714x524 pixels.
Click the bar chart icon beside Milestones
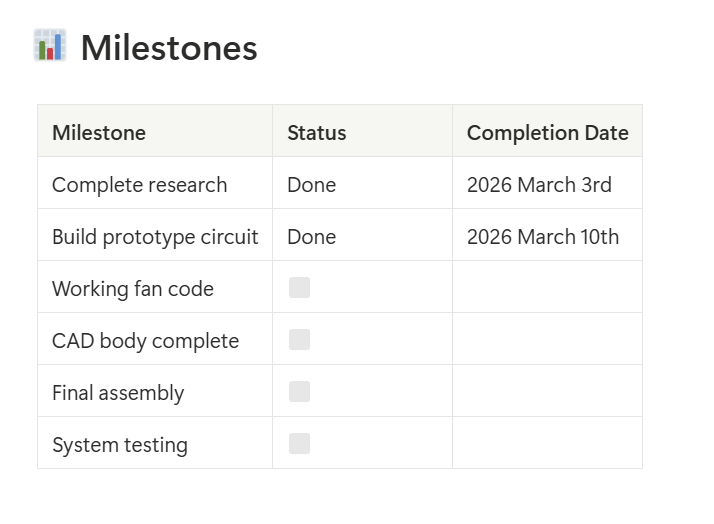(49, 46)
